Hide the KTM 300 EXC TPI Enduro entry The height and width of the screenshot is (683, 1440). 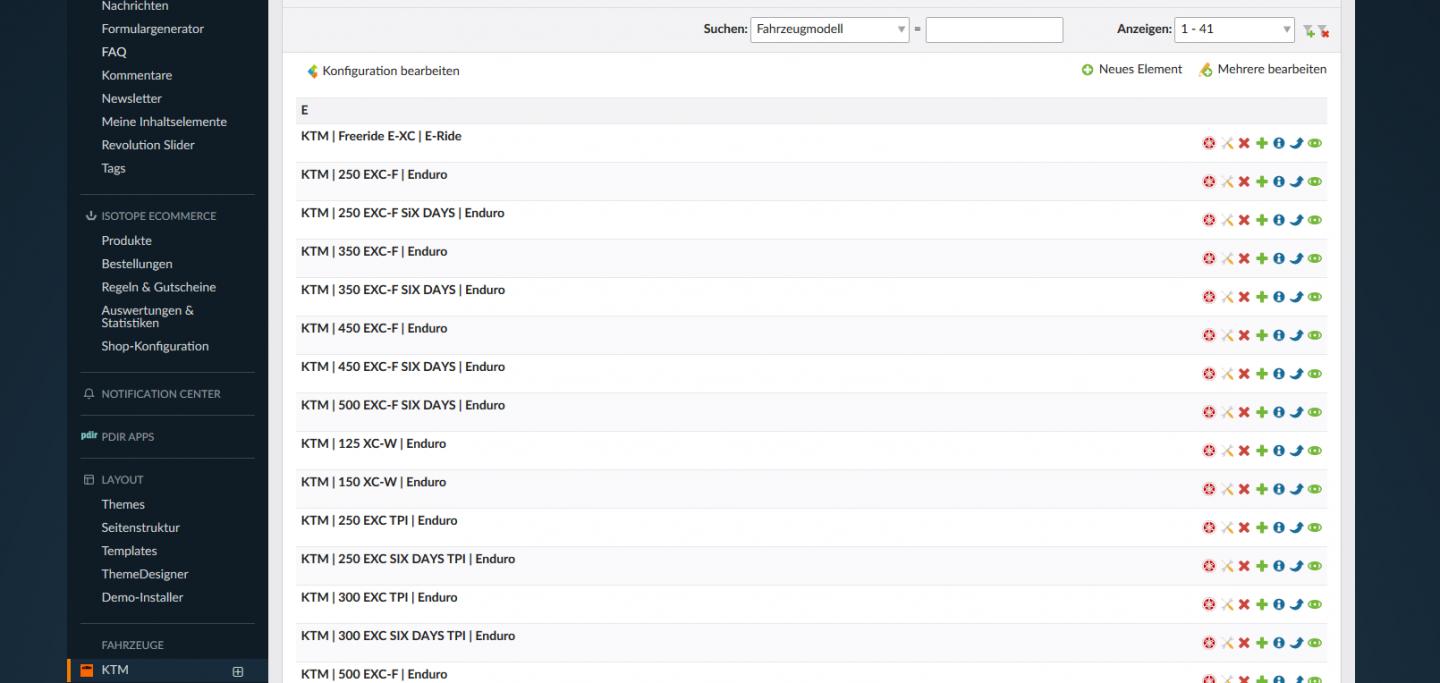[x=1315, y=605]
